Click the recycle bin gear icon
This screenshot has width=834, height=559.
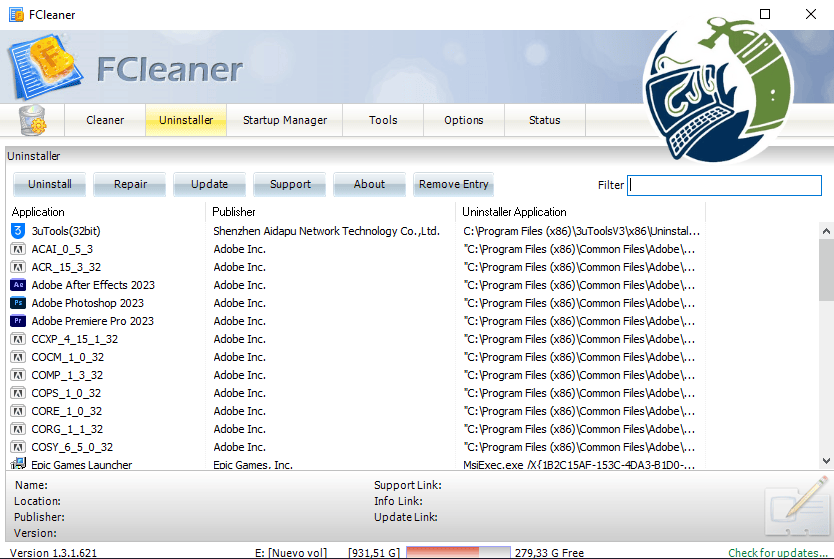(x=32, y=120)
